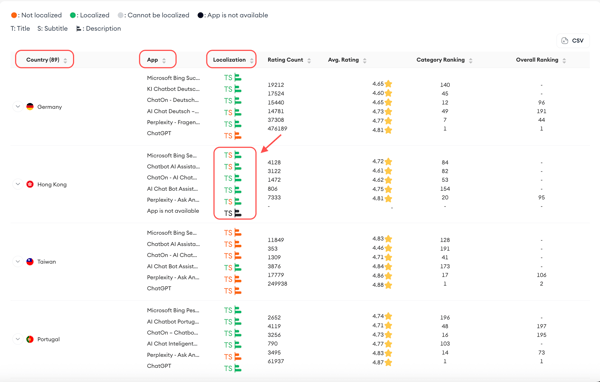Viewport: 600px width, 382px height.
Task: Click the black App is not available legend dot
Action: pos(200,15)
